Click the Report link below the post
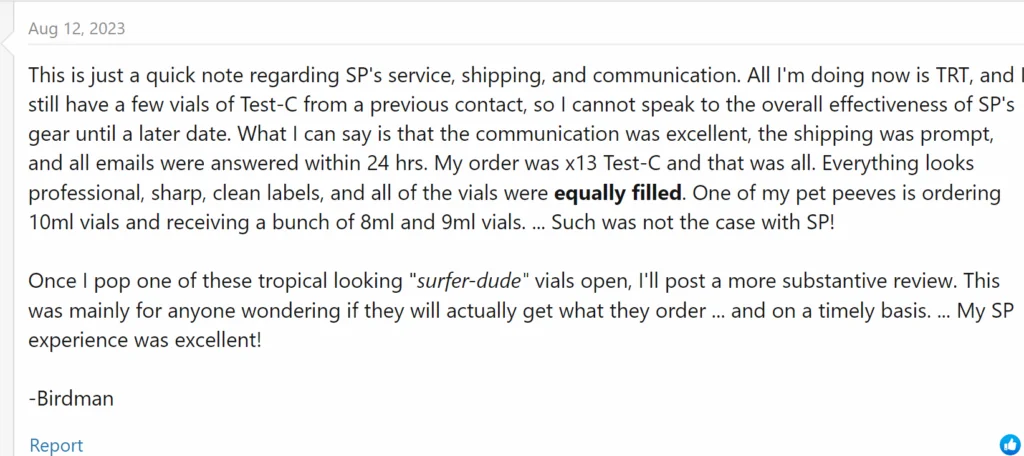1024x456 pixels. (56, 445)
